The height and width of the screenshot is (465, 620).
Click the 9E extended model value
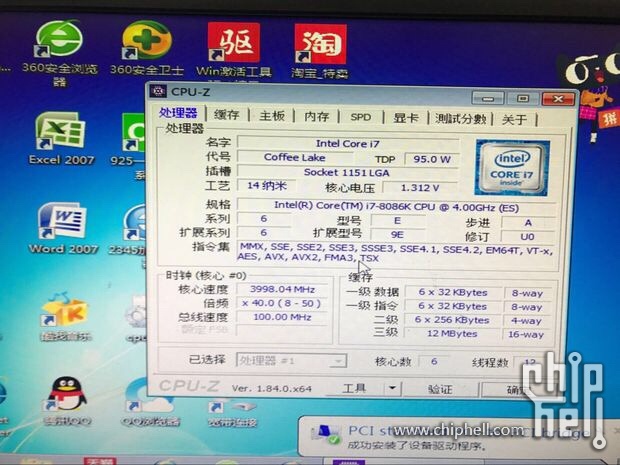[x=397, y=234]
